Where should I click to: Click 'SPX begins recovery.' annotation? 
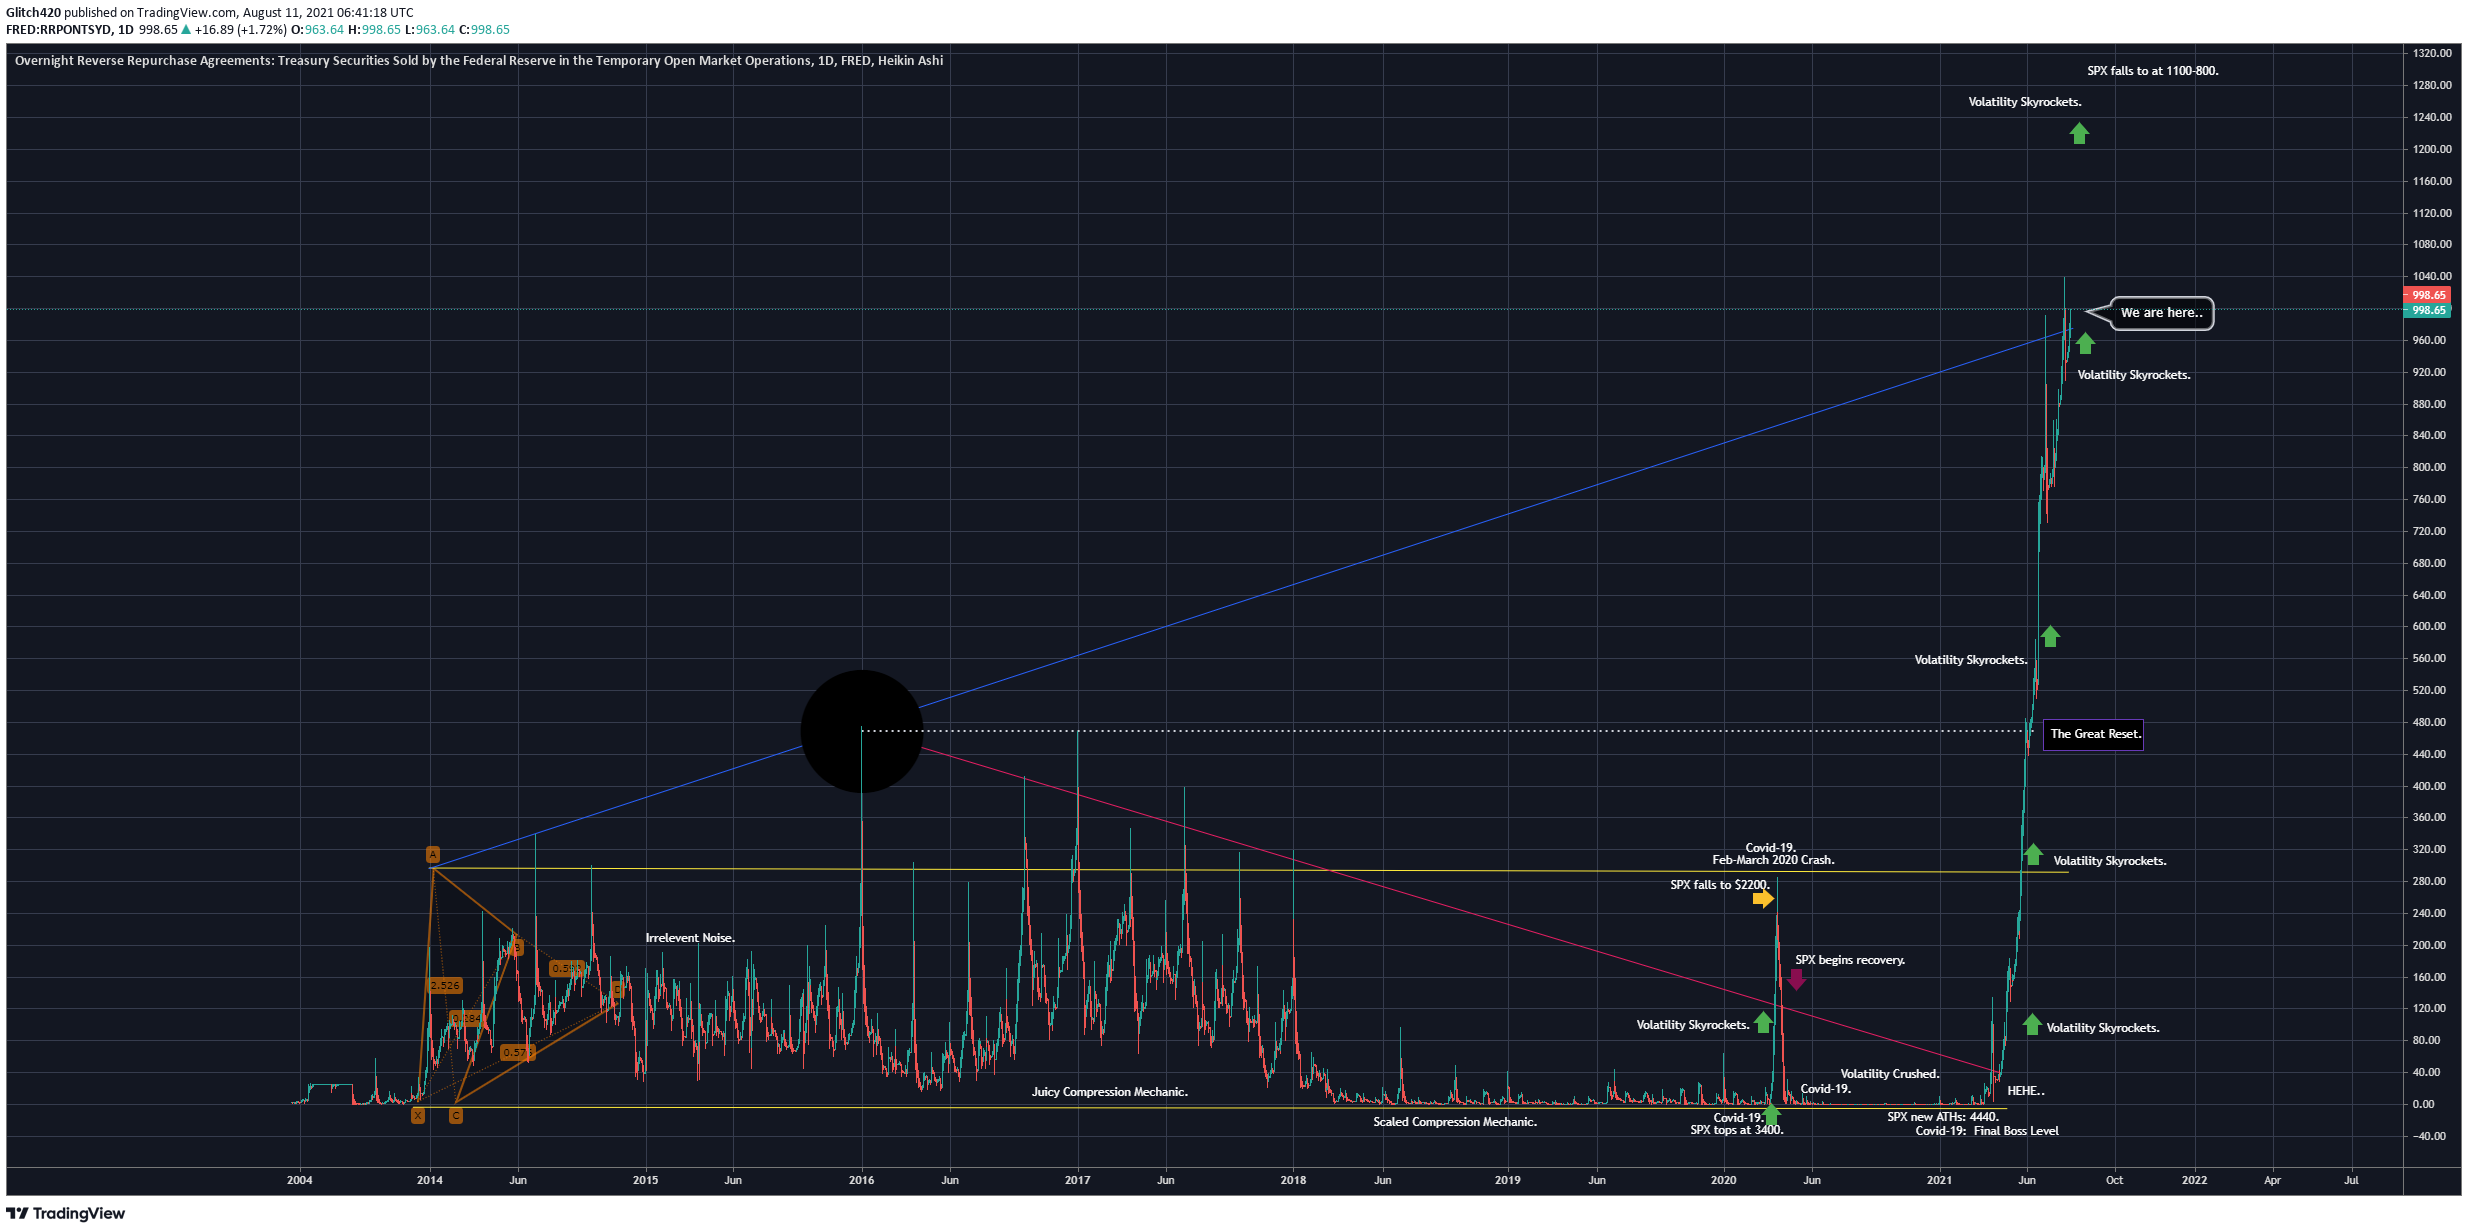[x=1850, y=960]
